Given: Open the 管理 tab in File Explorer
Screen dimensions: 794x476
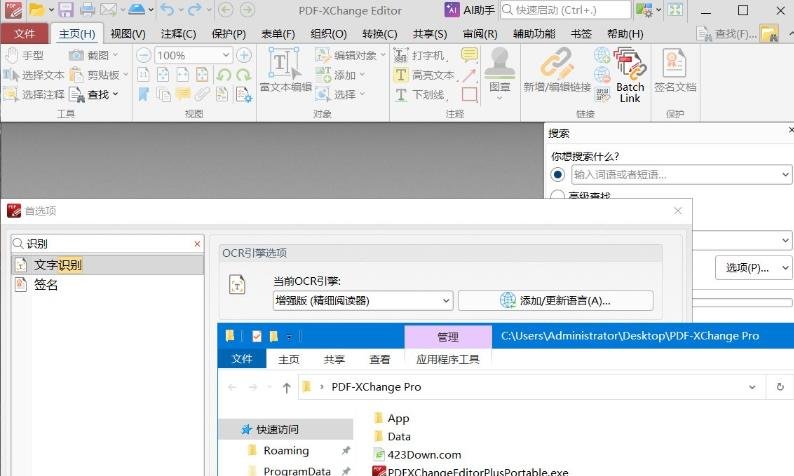Looking at the screenshot, I should pyautogui.click(x=448, y=336).
